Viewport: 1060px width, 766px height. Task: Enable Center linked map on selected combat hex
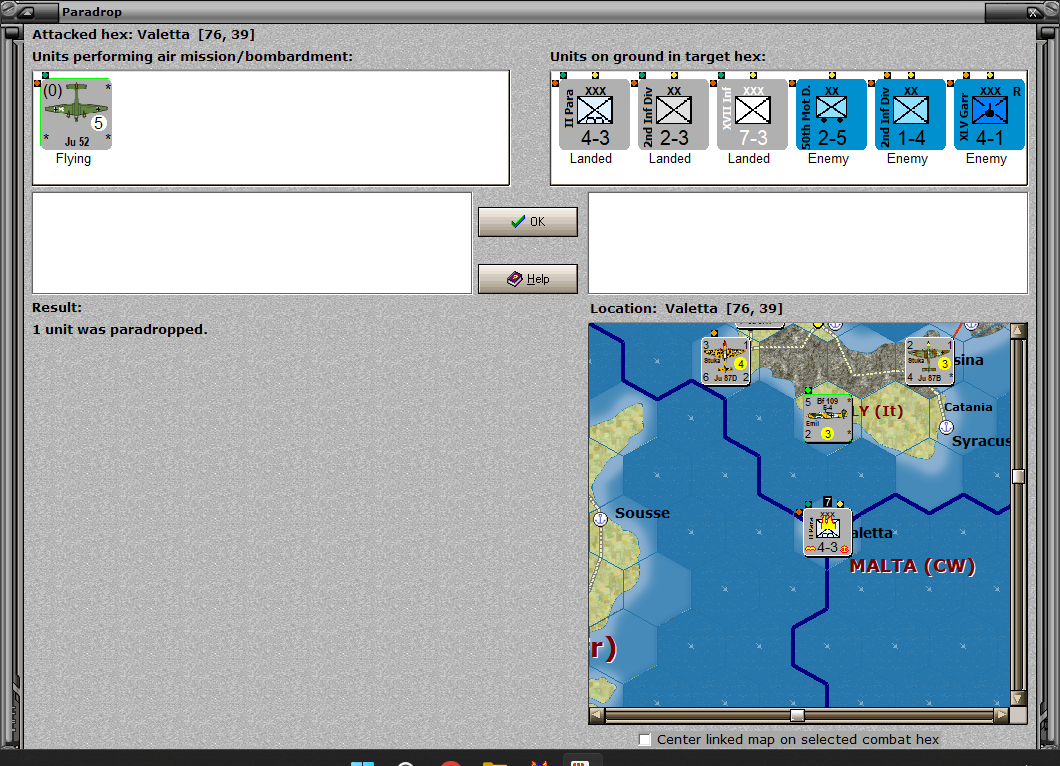point(645,740)
